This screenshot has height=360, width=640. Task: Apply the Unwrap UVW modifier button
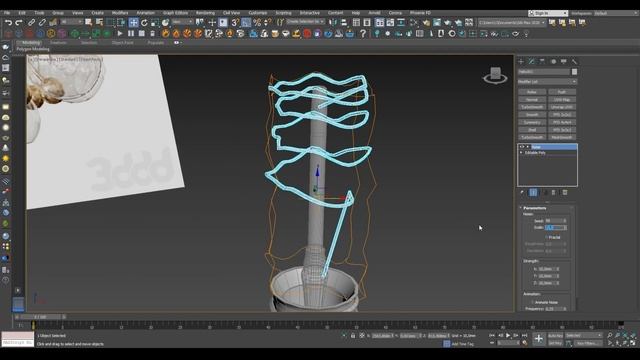[562, 107]
